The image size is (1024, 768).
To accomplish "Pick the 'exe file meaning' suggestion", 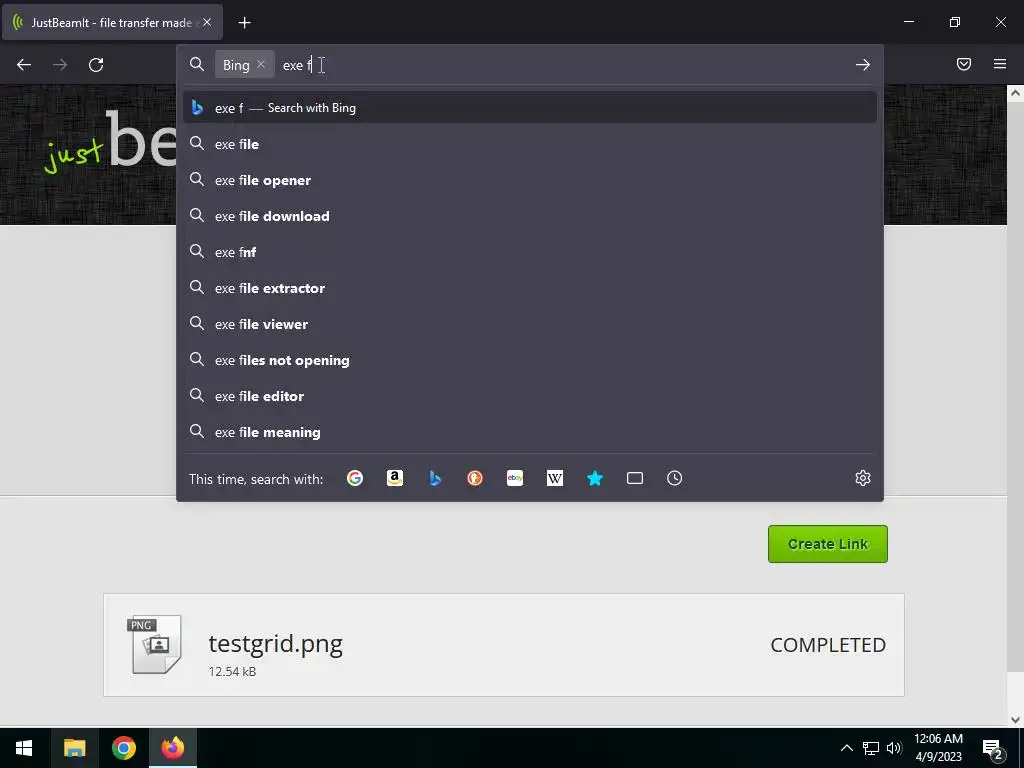I will (x=530, y=432).
